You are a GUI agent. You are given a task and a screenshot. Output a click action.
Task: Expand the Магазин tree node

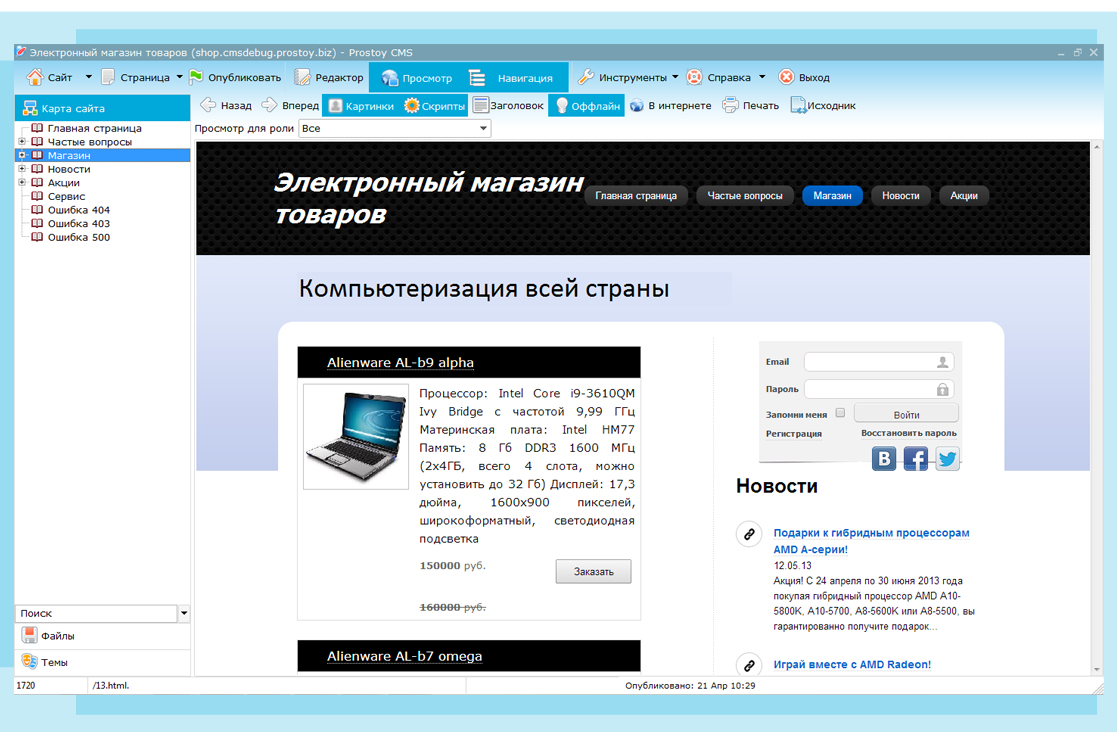(x=22, y=155)
